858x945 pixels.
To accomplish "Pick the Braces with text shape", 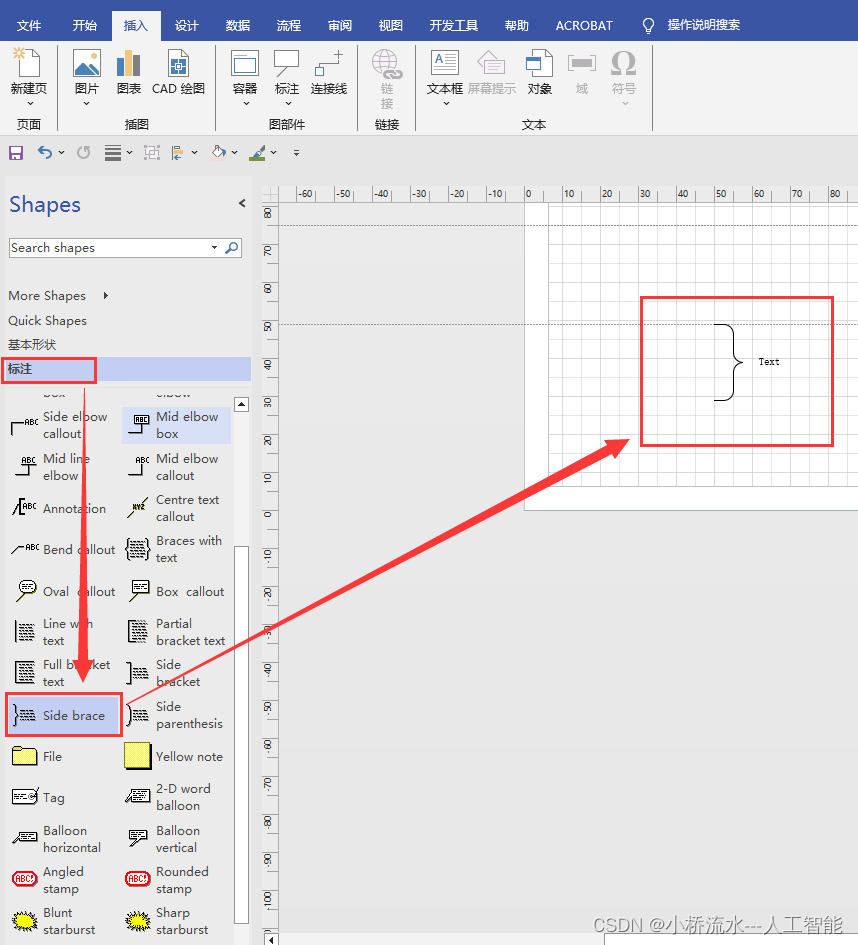I will point(175,549).
